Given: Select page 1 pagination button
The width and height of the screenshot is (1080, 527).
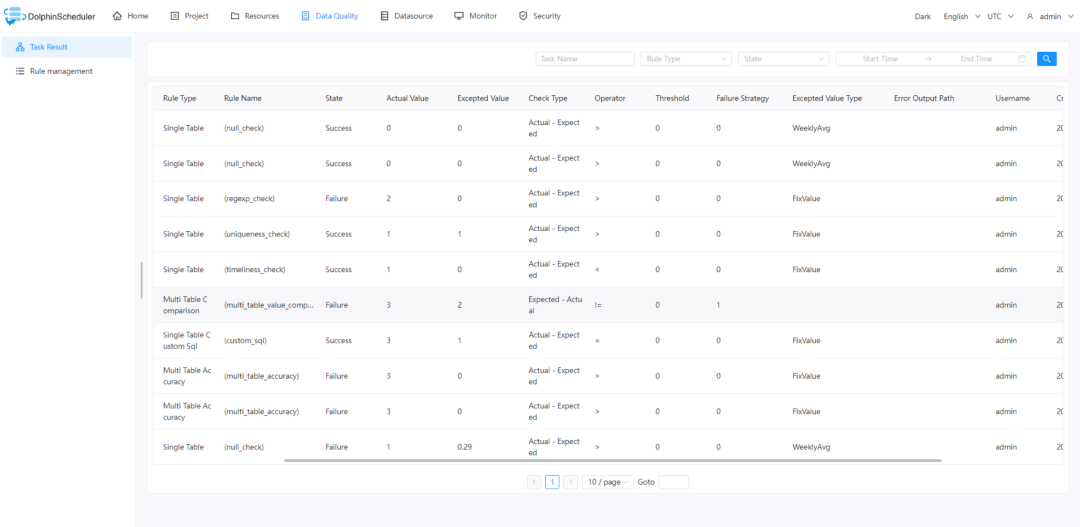Looking at the screenshot, I should pyautogui.click(x=552, y=482).
